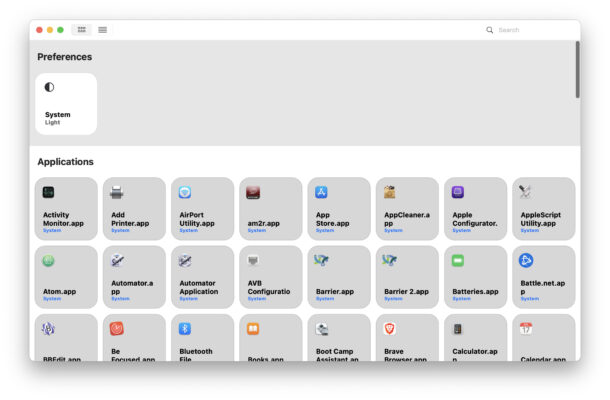Viewport: 610px width, 400px height.
Task: Click System label under Automator app
Action: pos(120,298)
